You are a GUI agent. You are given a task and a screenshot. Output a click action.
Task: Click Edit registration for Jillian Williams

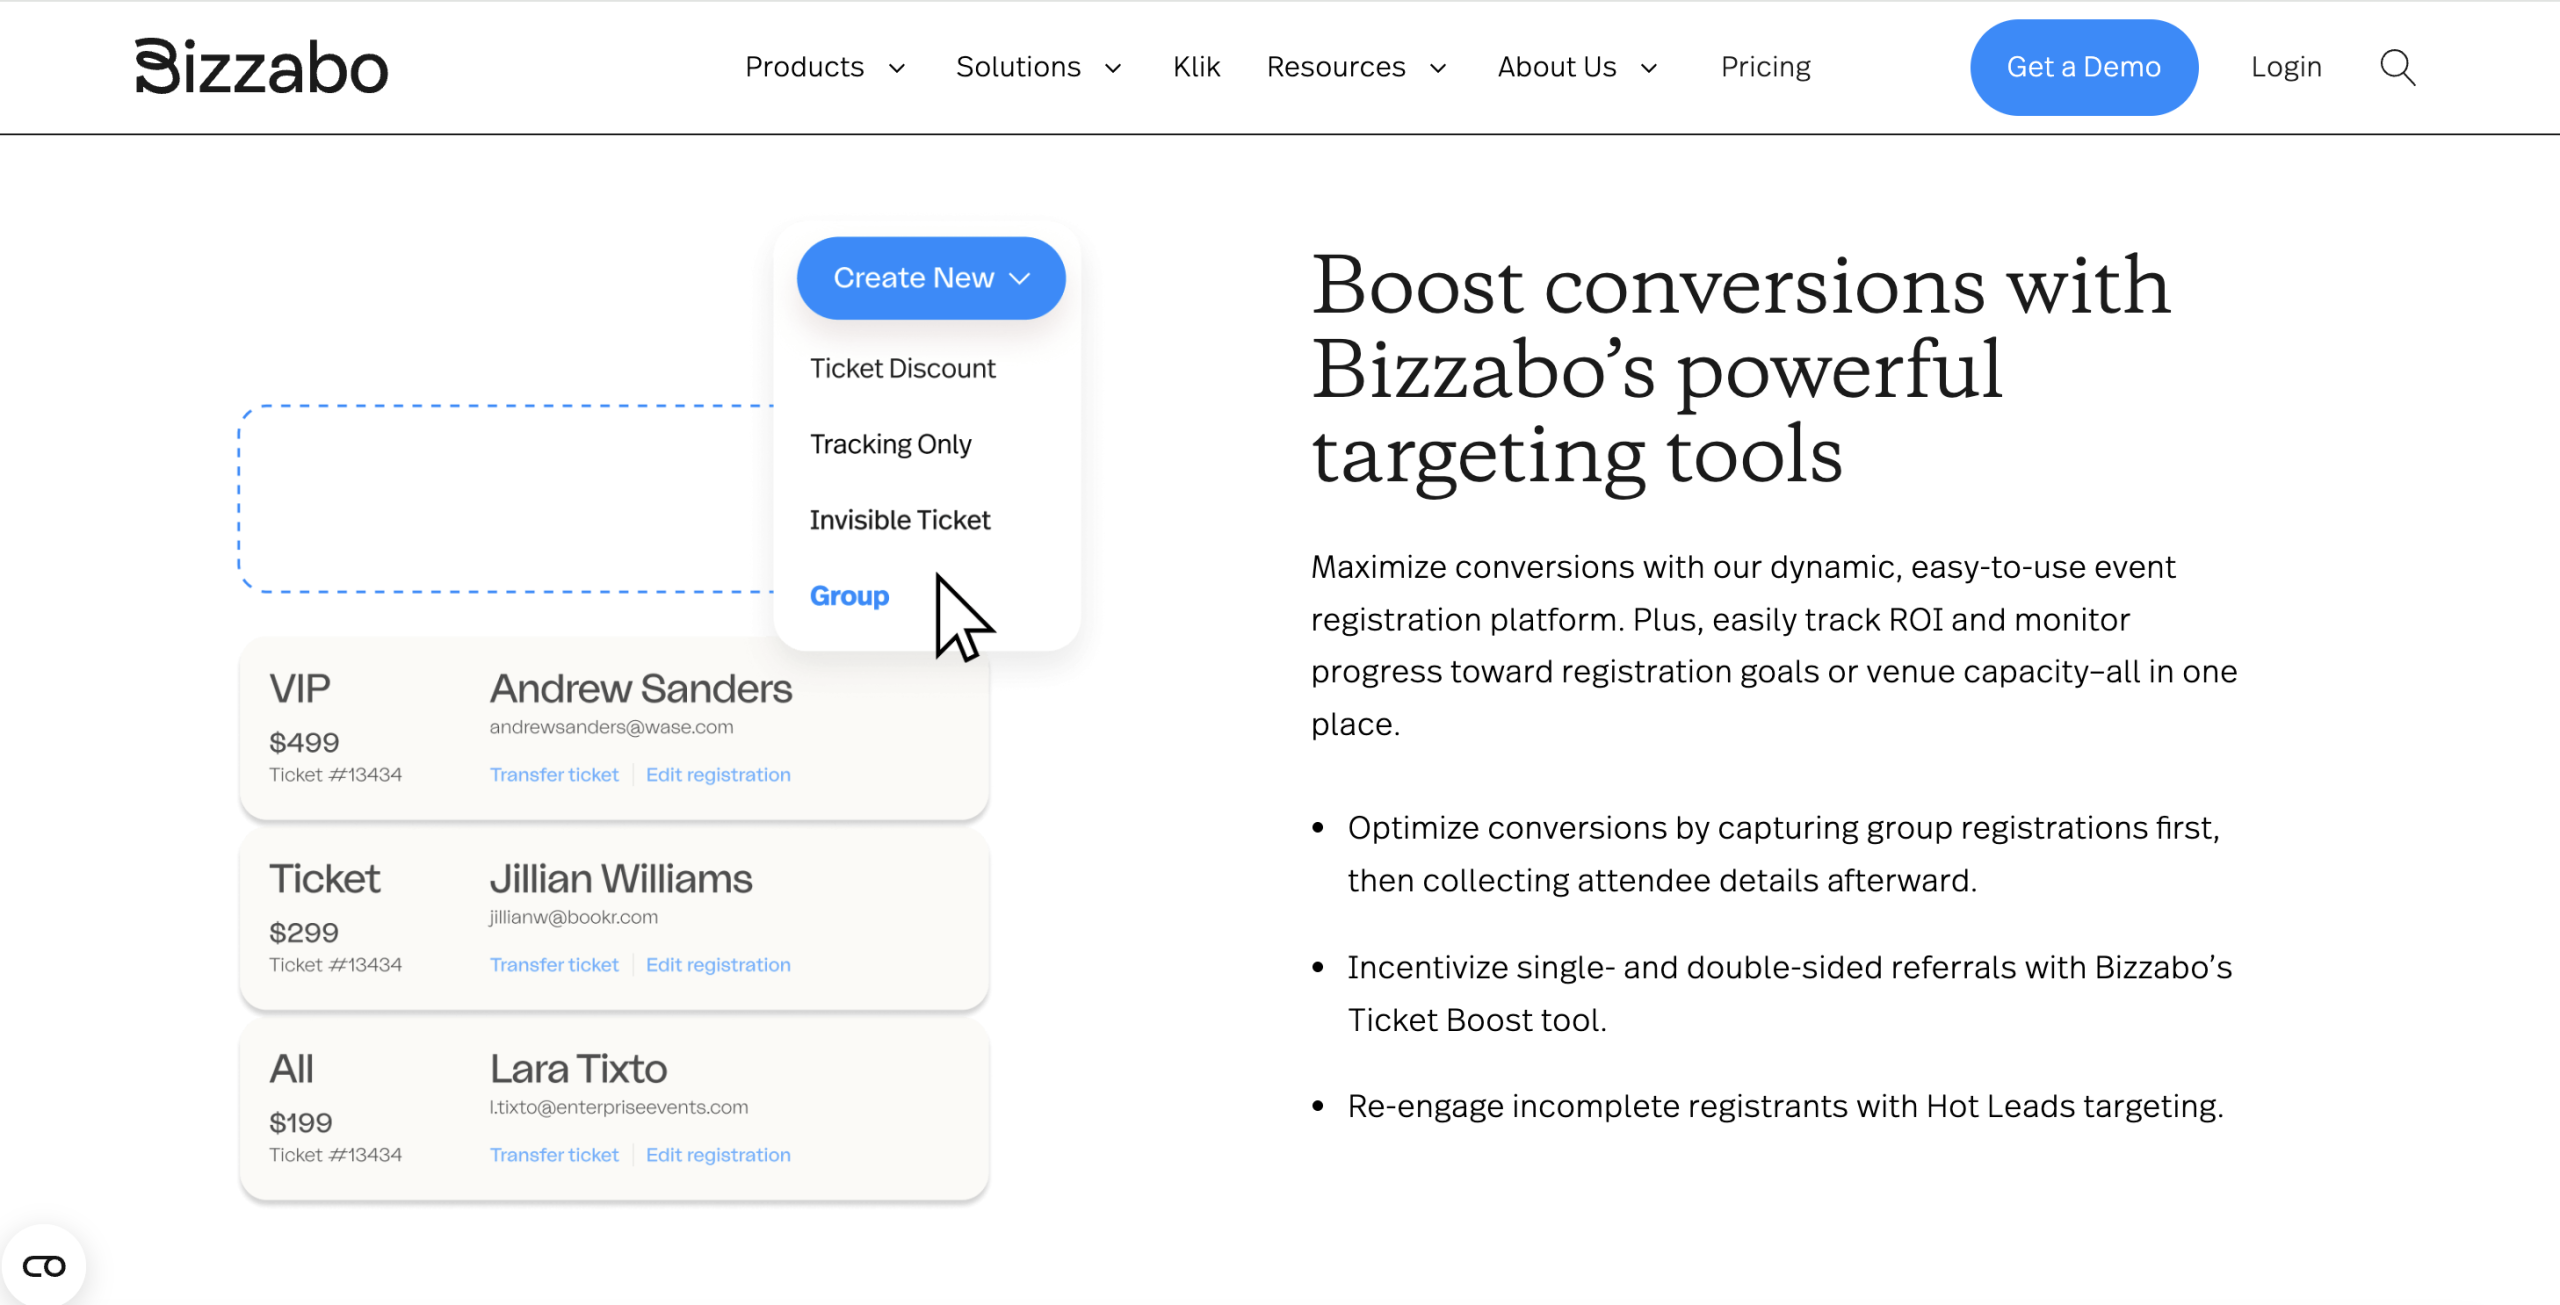coord(718,965)
